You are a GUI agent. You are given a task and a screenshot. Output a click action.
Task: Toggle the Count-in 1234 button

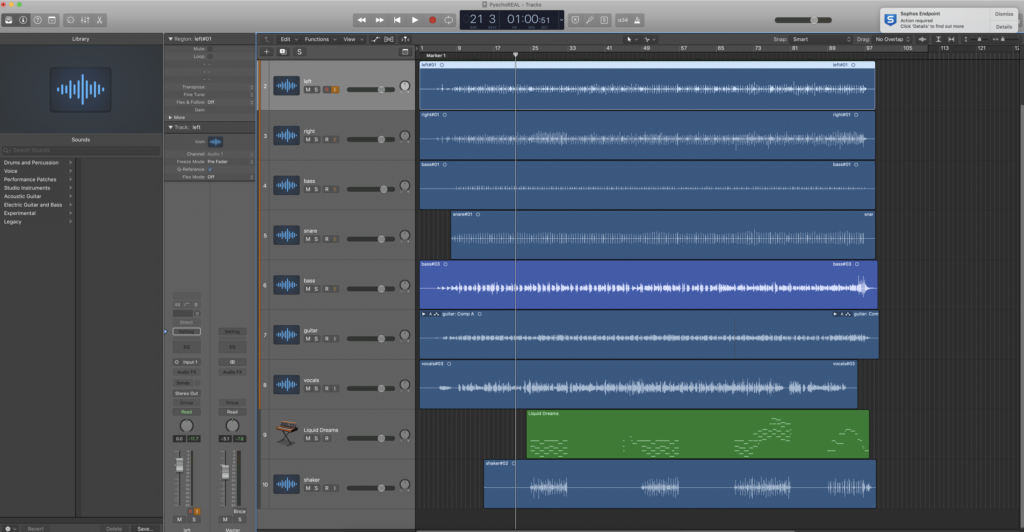[622, 20]
